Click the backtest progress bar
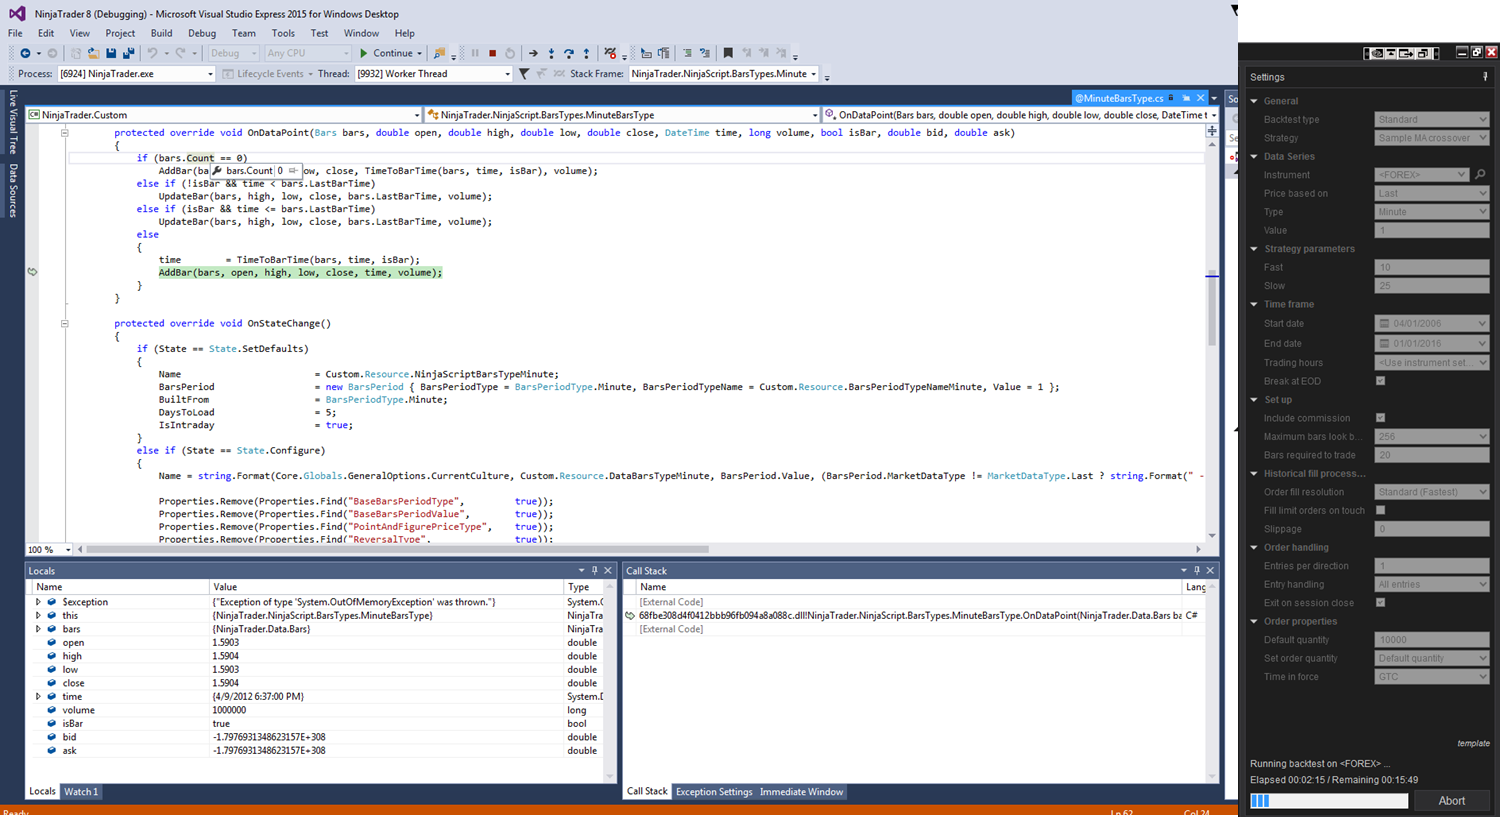The image size is (1500, 817). pyautogui.click(x=1329, y=801)
